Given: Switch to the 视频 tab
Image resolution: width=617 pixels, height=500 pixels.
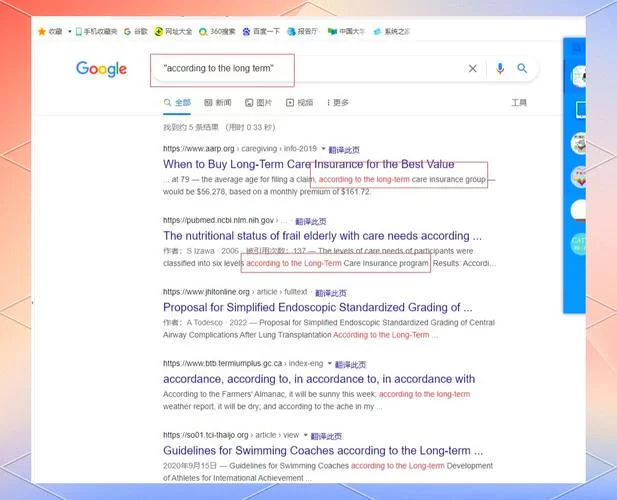Looking at the screenshot, I should pos(299,103).
